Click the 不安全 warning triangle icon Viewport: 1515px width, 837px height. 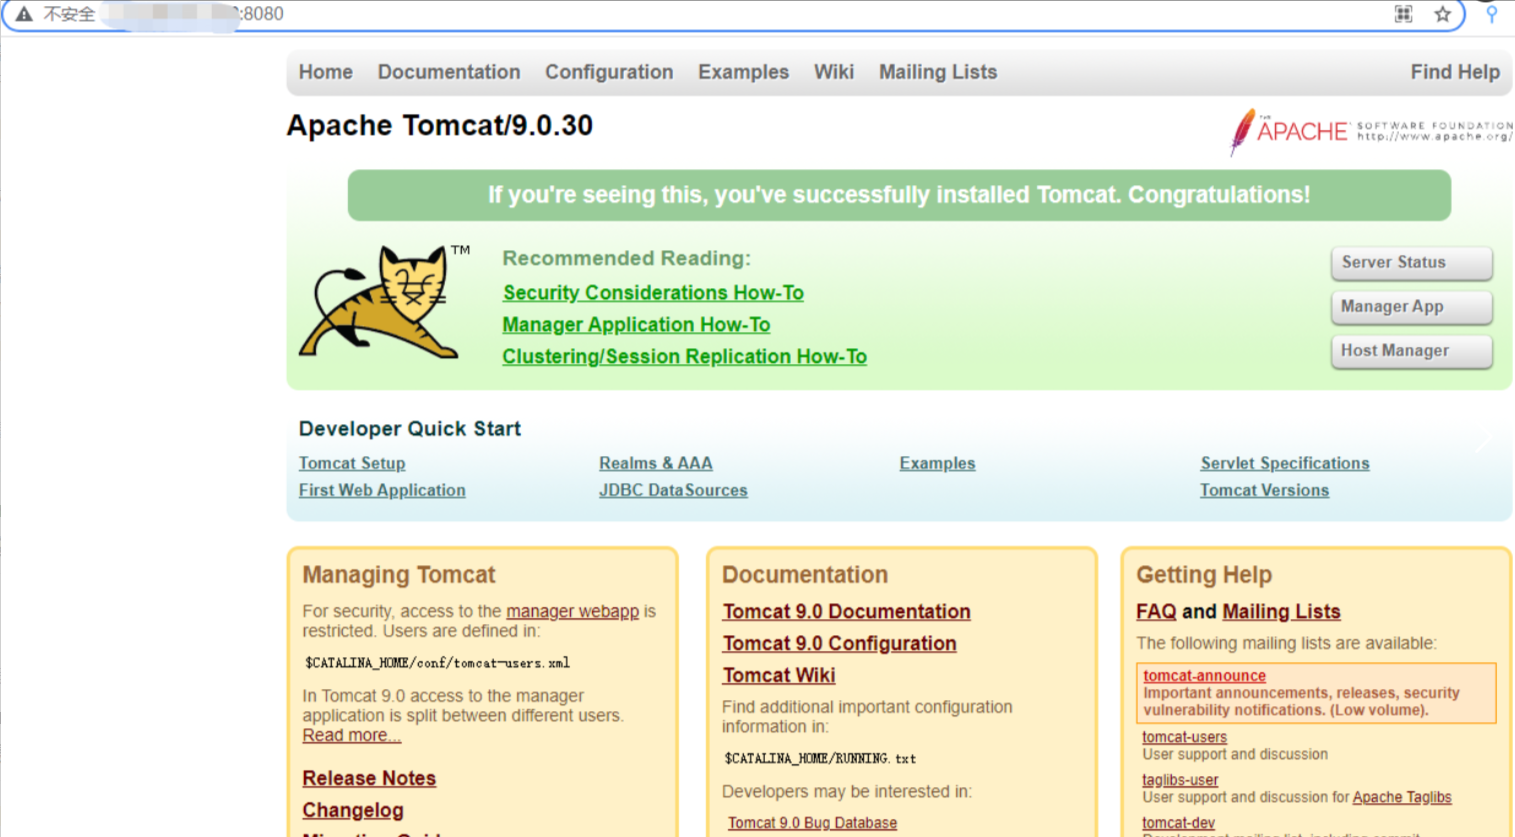[x=23, y=14]
